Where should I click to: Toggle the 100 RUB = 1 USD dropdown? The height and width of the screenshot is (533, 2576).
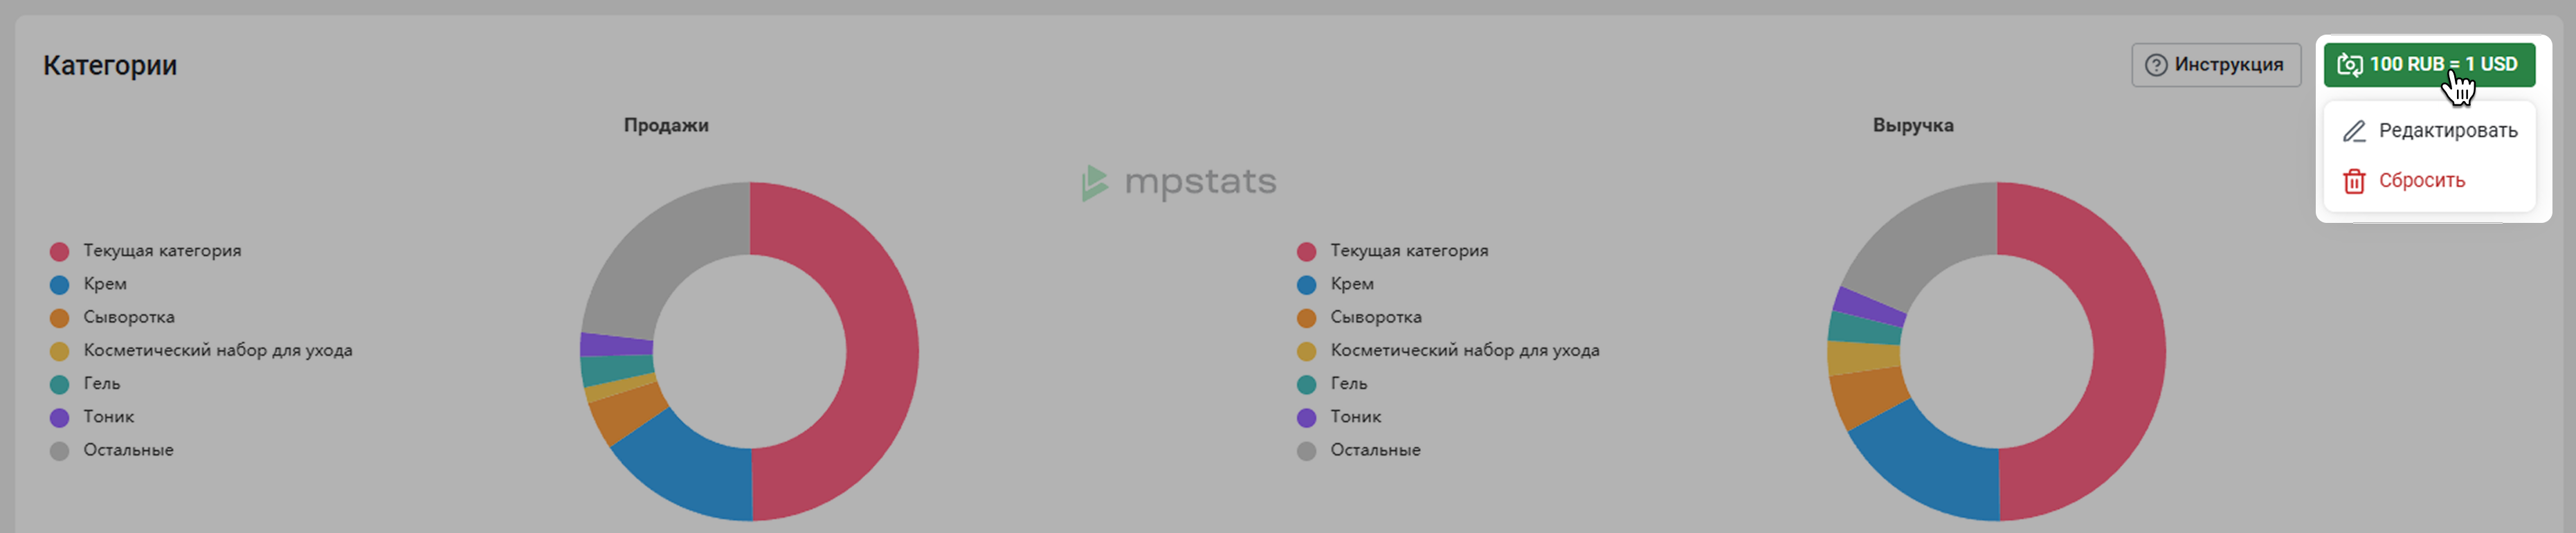2429,65
